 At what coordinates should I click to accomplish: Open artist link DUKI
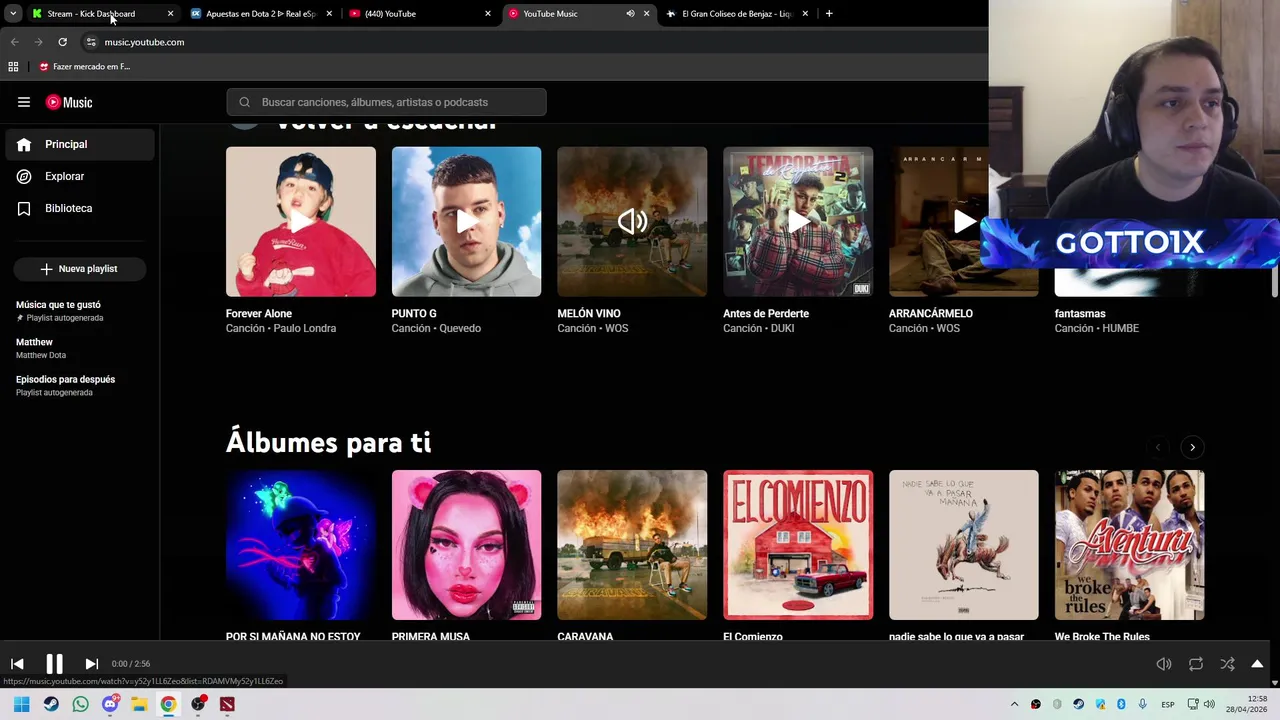pyautogui.click(x=789, y=328)
